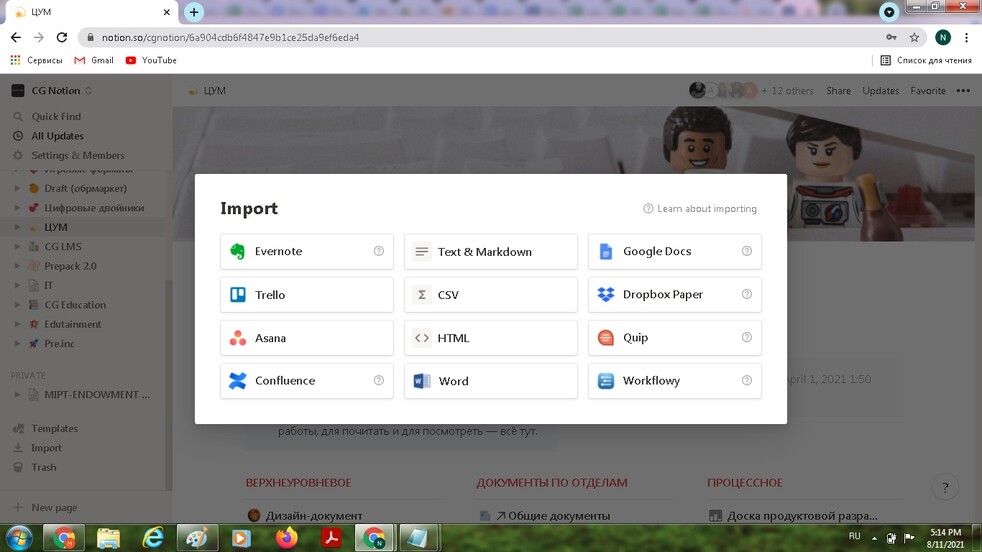The height and width of the screenshot is (552, 982).
Task: Open Gmail bookmark
Action: coord(94,60)
